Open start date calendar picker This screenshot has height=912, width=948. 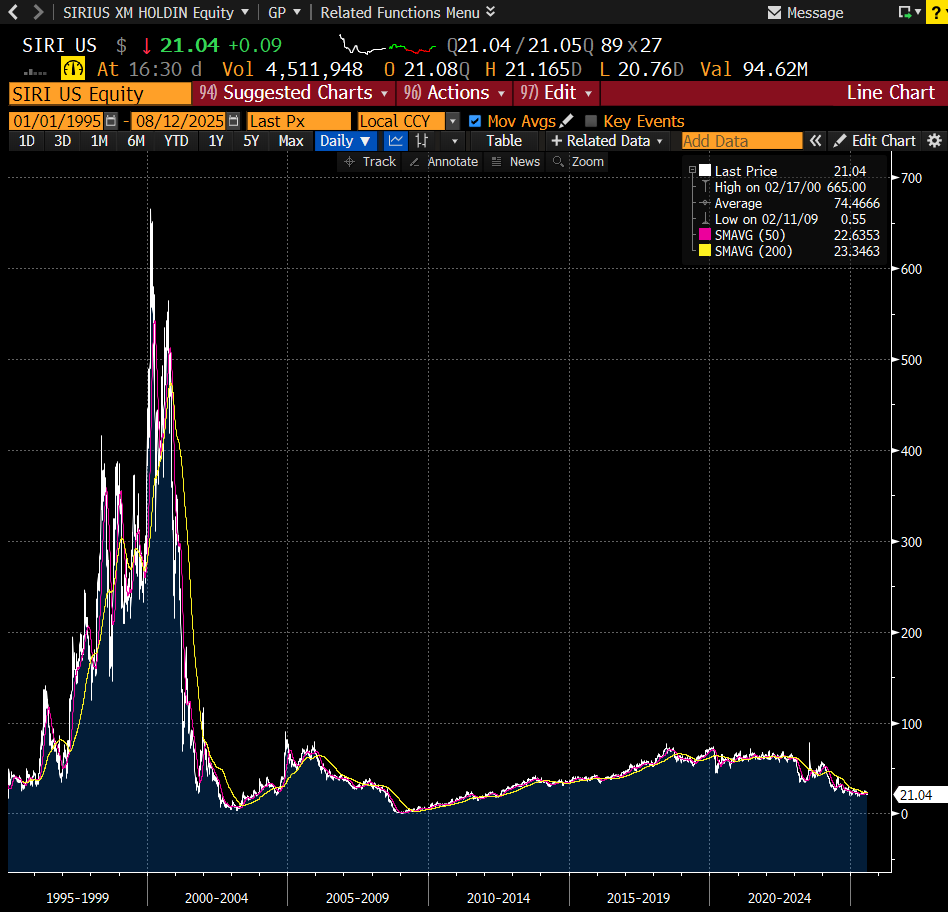111,121
